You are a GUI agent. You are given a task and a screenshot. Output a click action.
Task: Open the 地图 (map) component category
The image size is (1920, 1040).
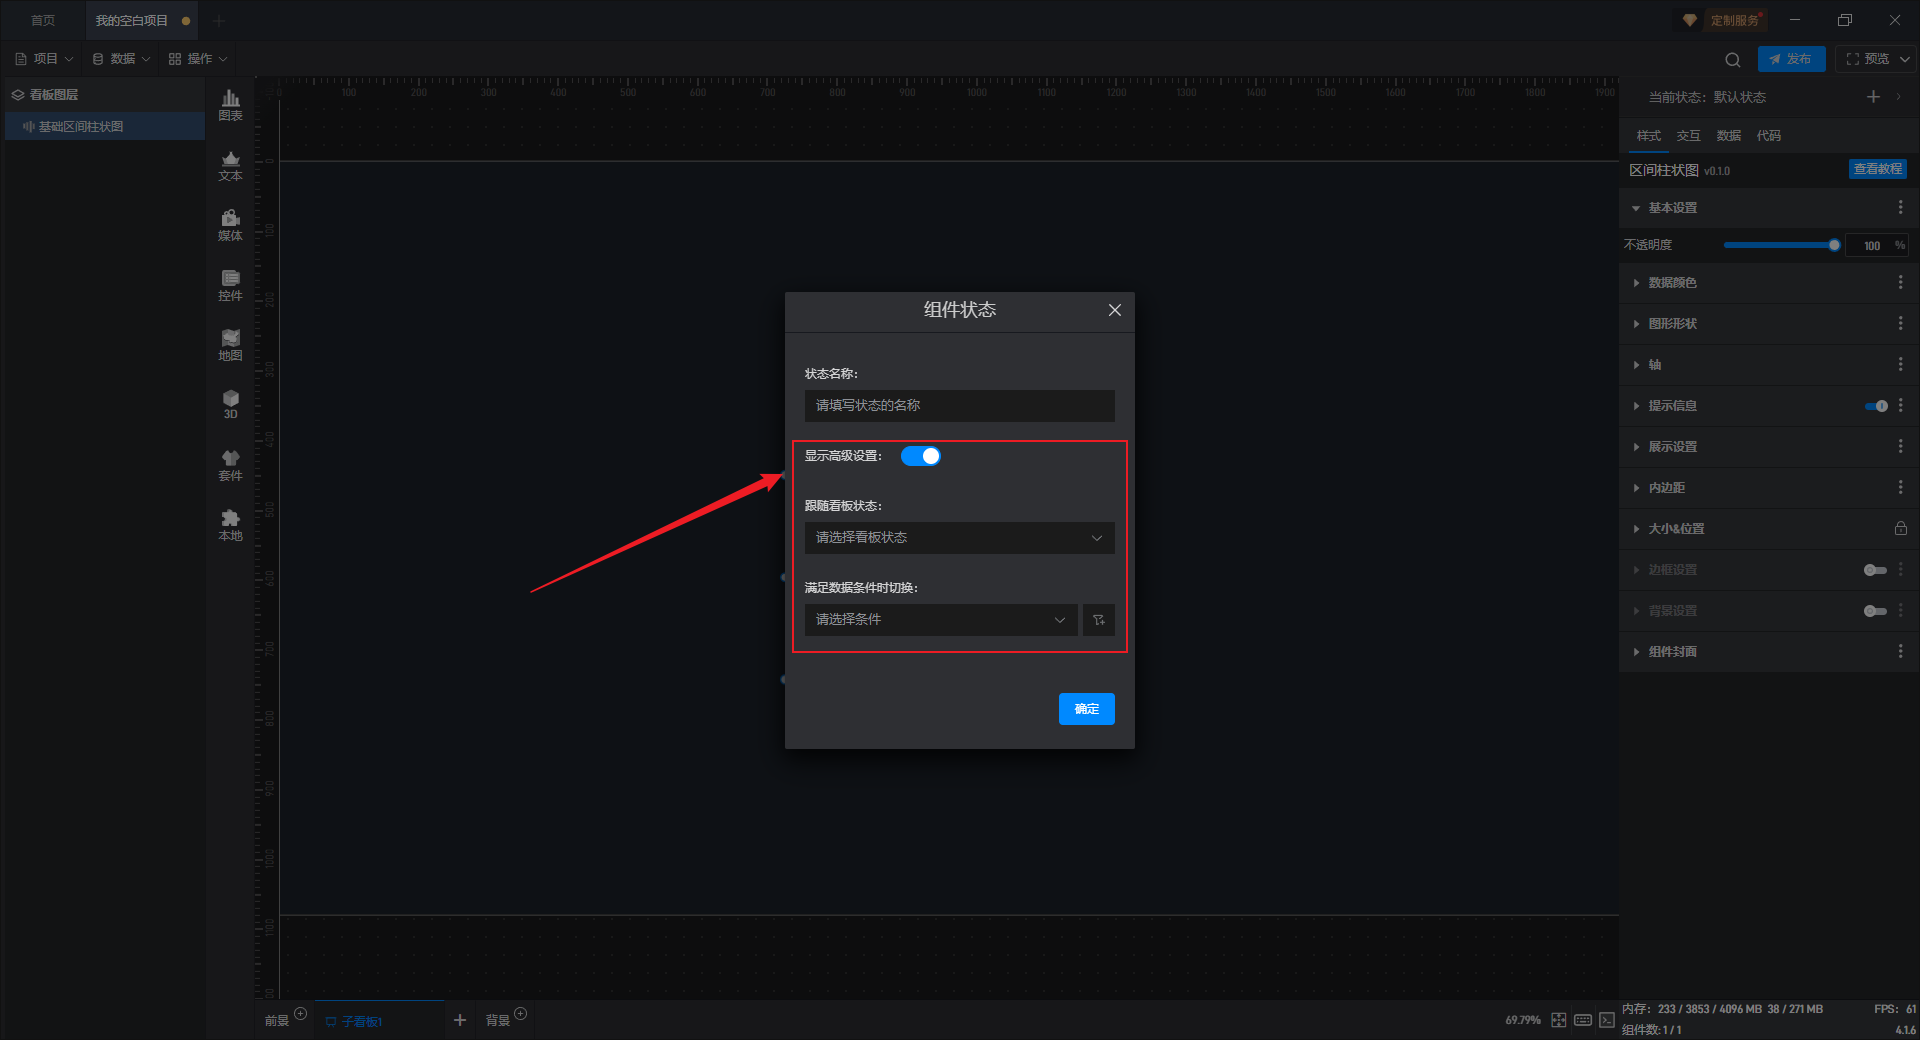coord(230,345)
